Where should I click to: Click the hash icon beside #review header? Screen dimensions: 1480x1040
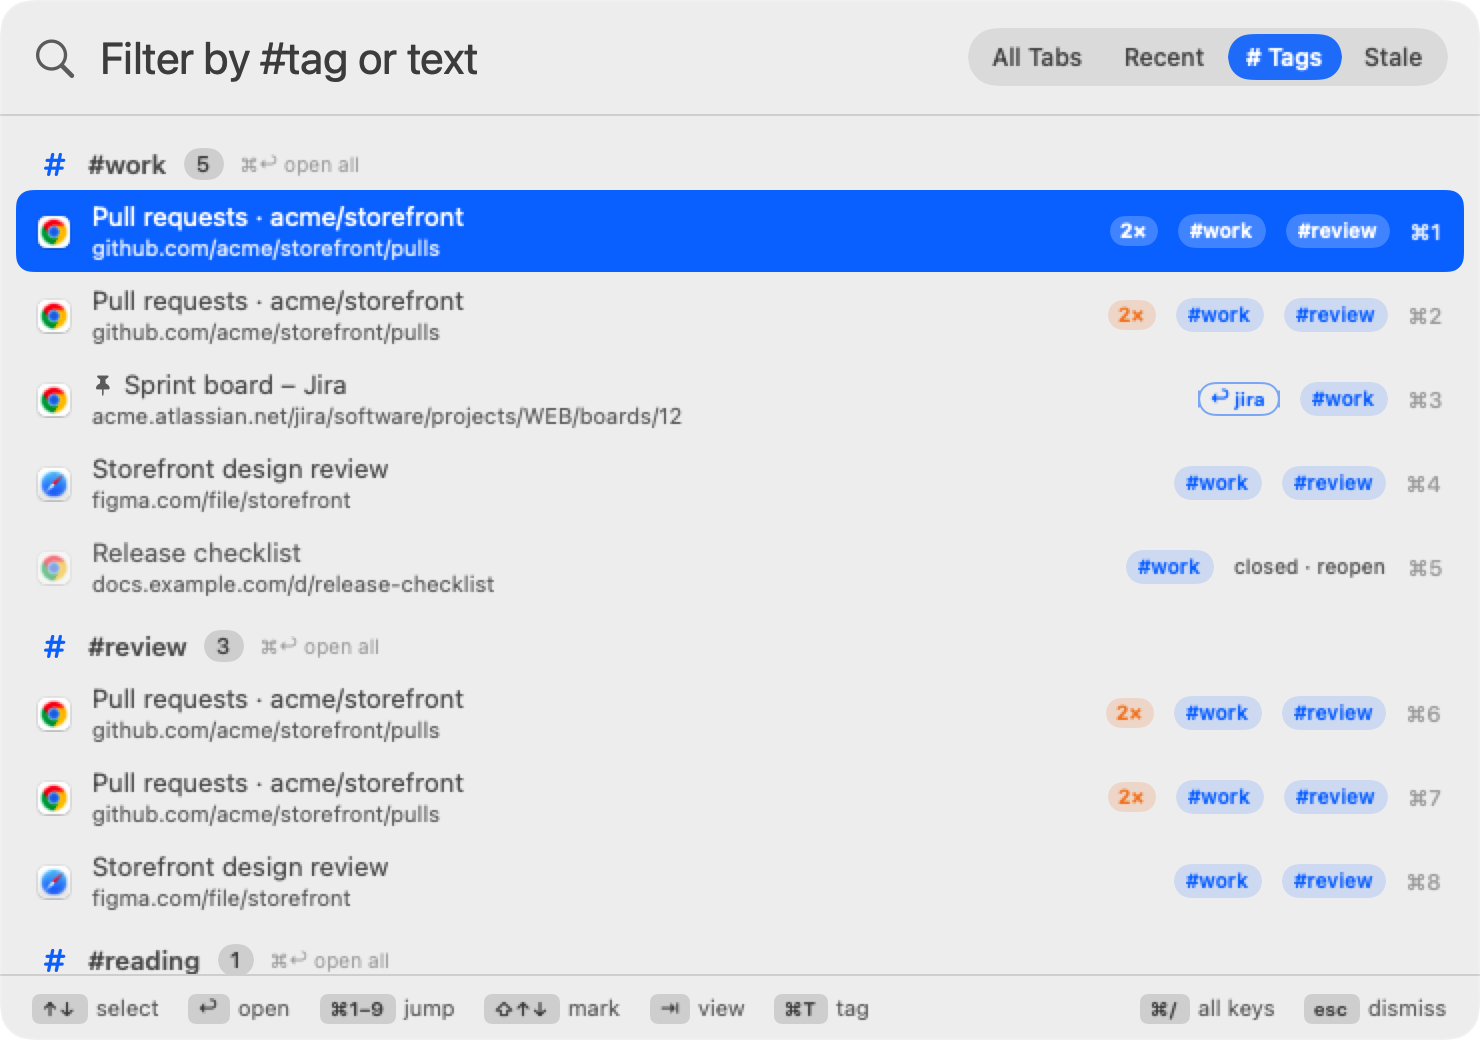55,647
